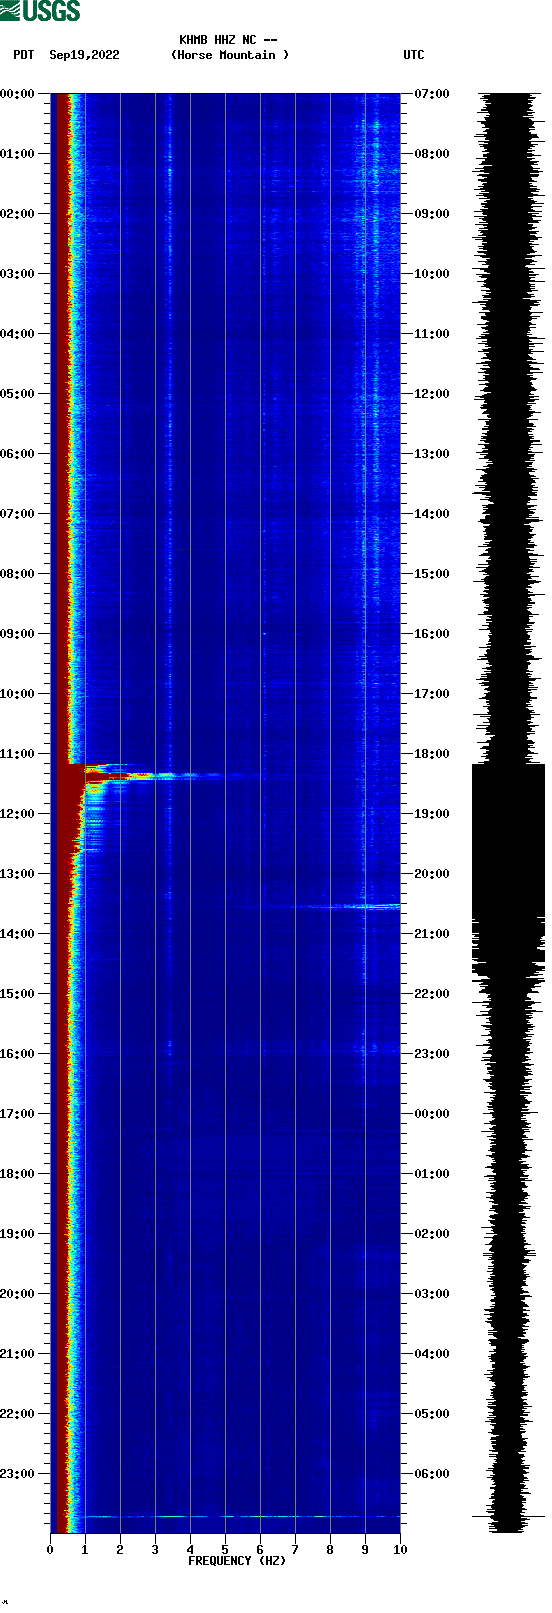The width and height of the screenshot is (552, 1613).
Task: Click the 03:00 UTC time label
Action: (x=432, y=1294)
